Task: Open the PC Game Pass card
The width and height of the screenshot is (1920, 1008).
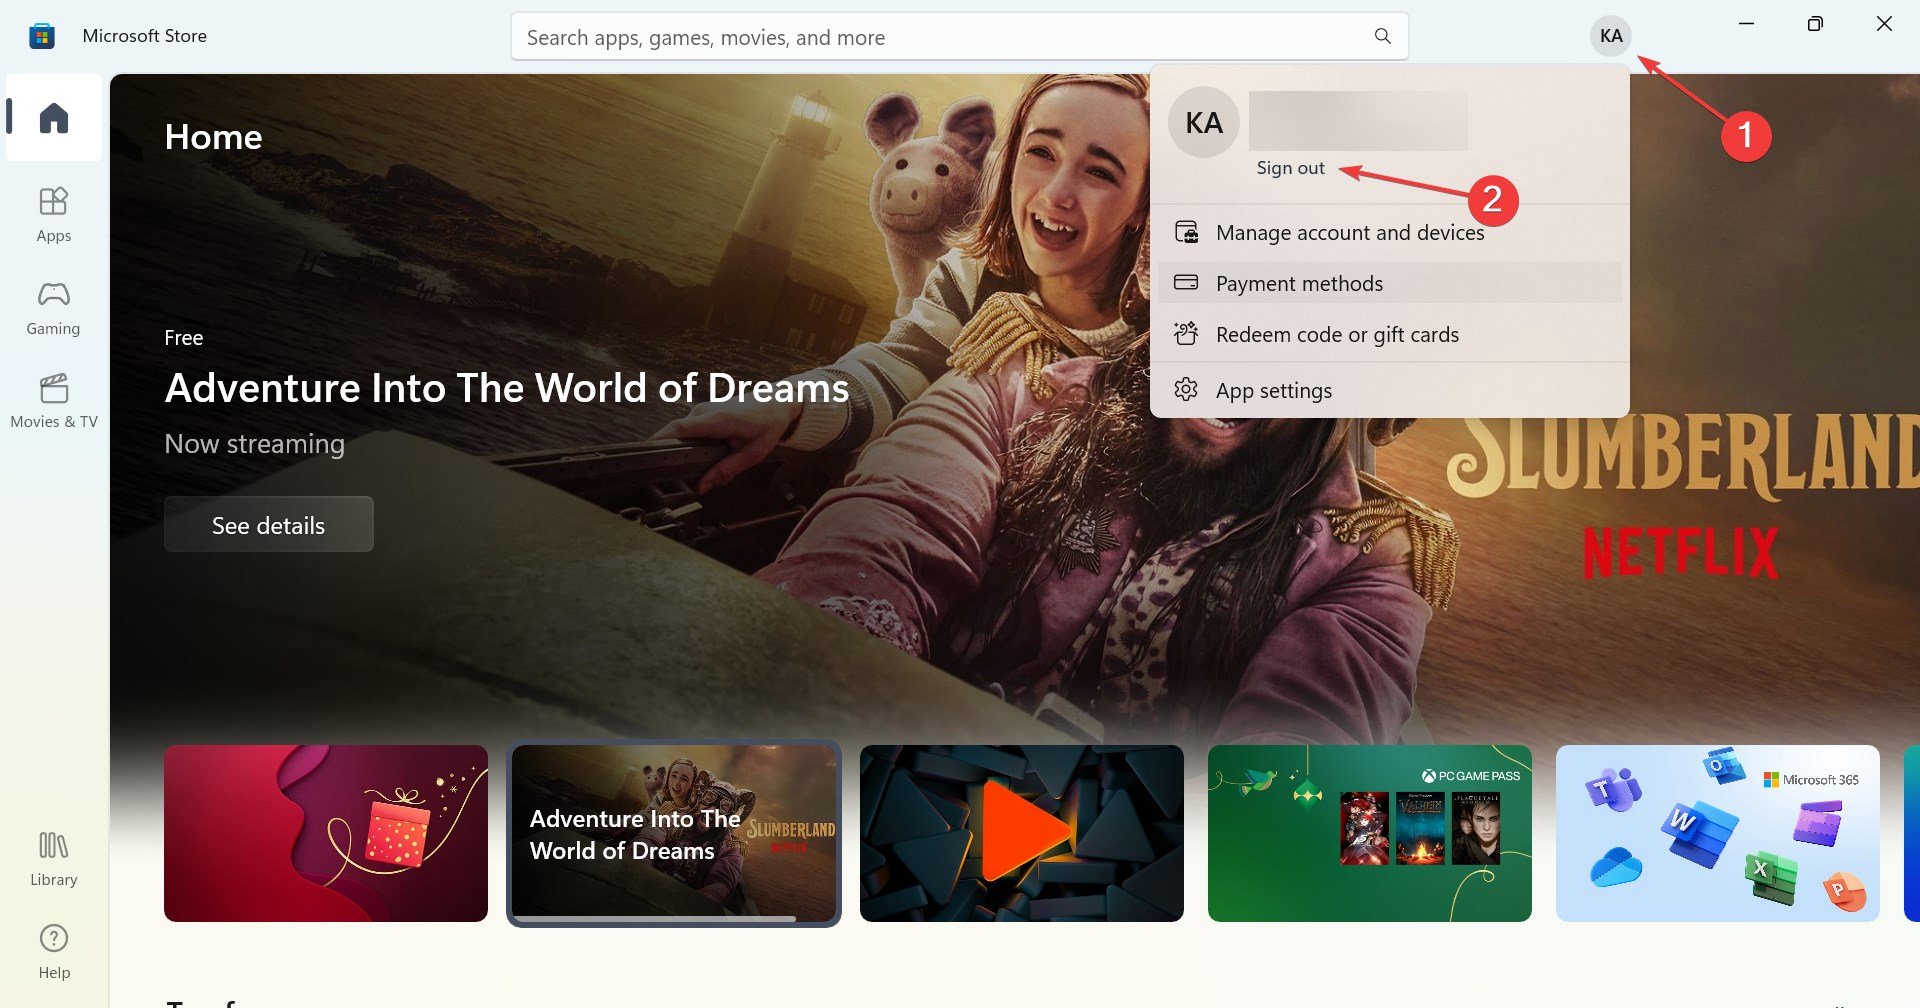Action: pos(1370,833)
